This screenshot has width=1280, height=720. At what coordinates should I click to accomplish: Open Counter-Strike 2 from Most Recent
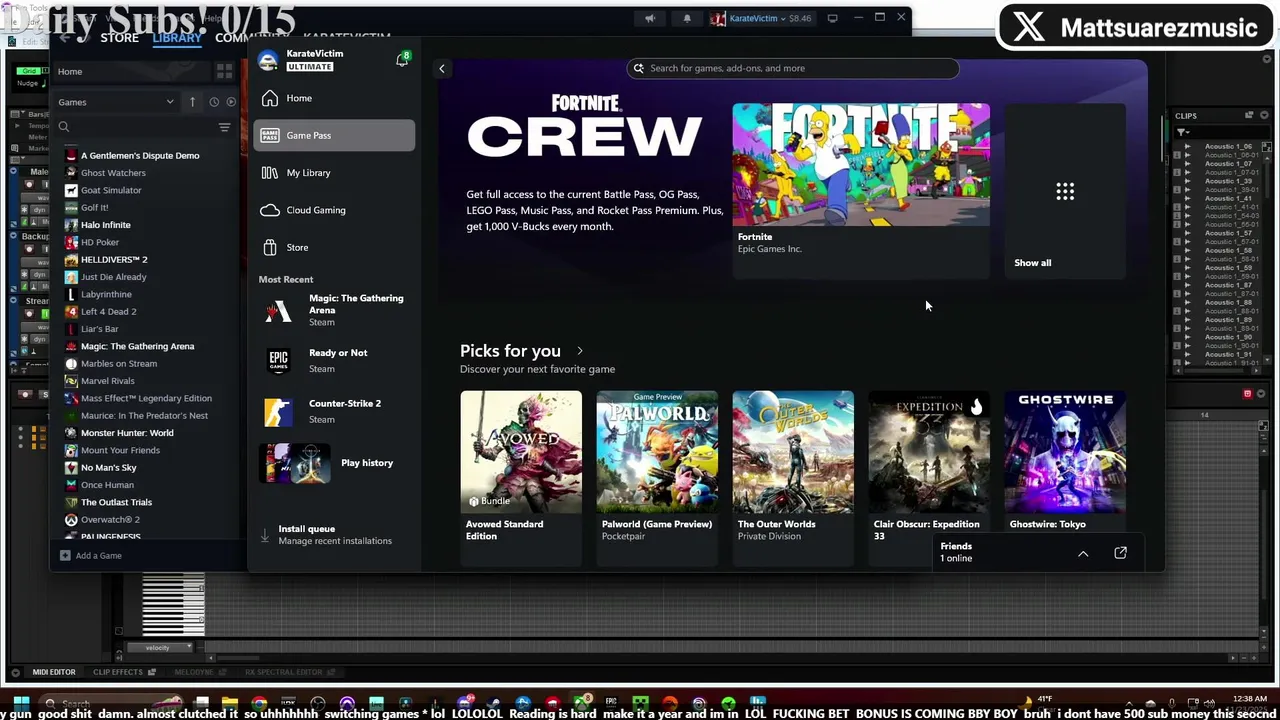point(334,411)
